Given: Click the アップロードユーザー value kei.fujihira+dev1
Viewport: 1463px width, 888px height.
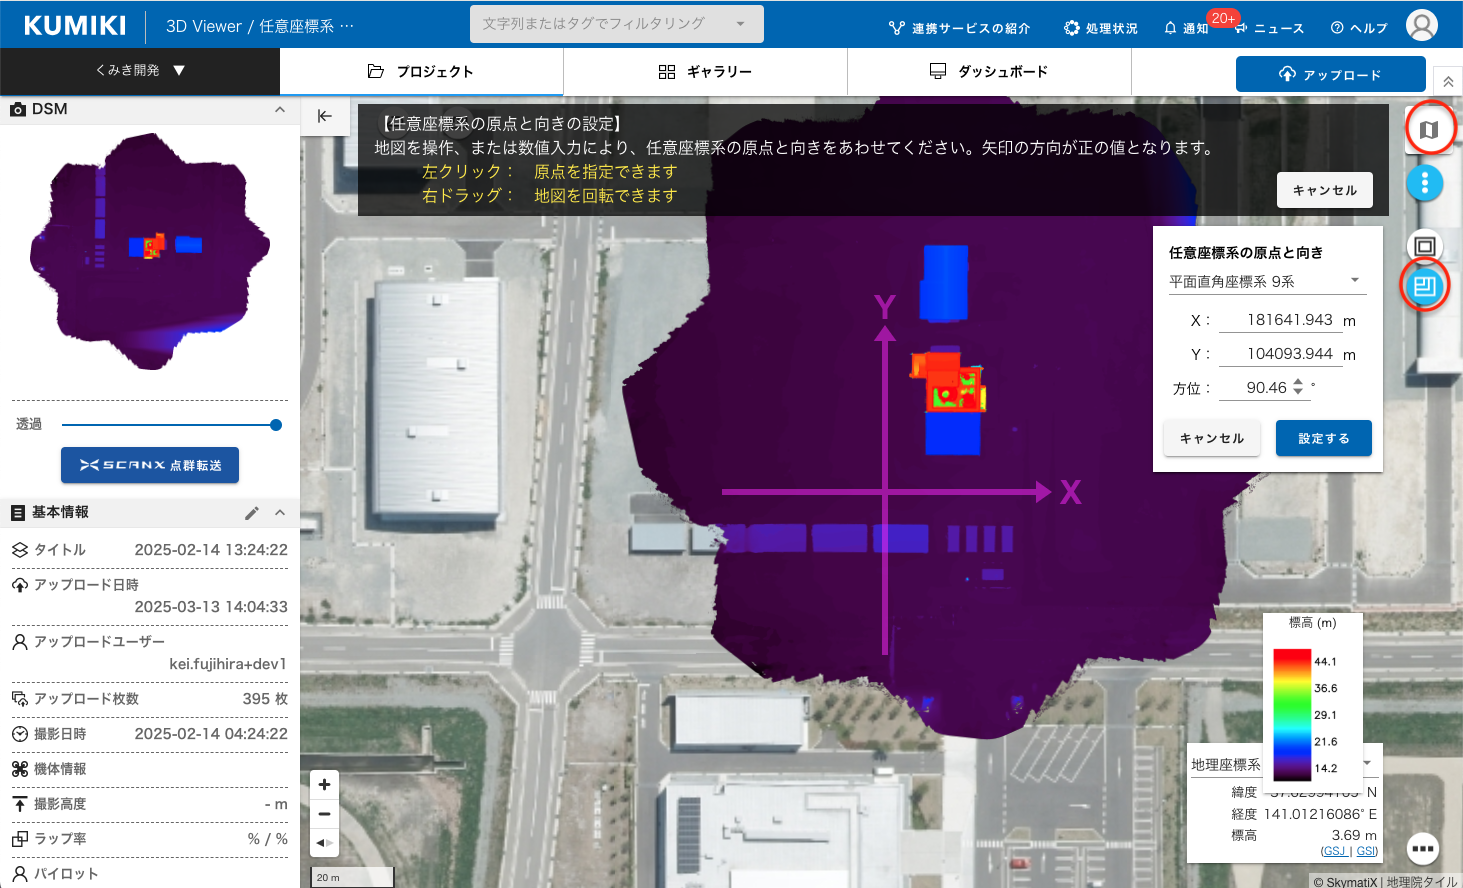Looking at the screenshot, I should click(x=228, y=664).
